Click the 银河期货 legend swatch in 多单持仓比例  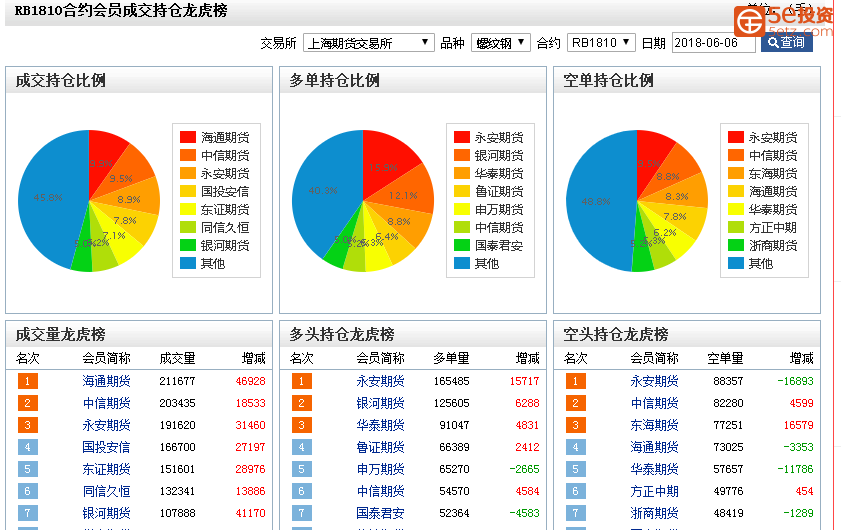[462, 156]
